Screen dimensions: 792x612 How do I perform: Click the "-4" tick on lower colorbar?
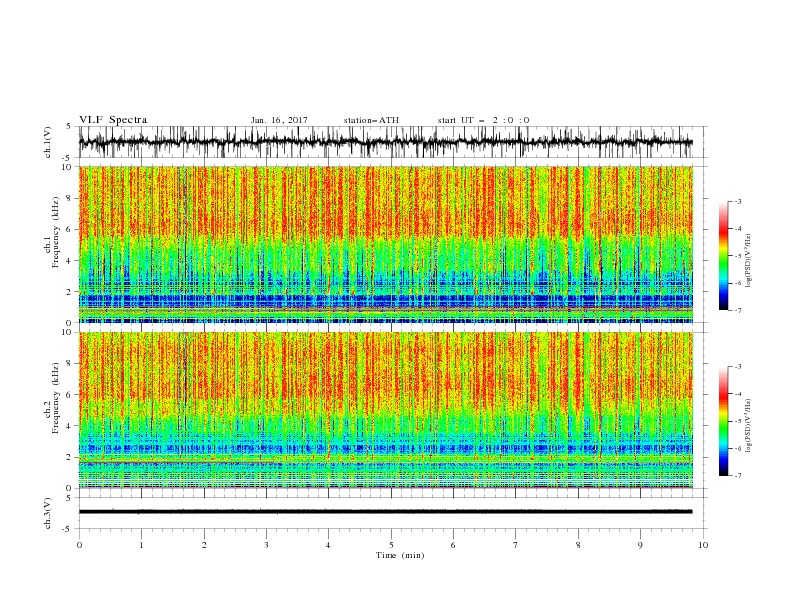[738, 394]
